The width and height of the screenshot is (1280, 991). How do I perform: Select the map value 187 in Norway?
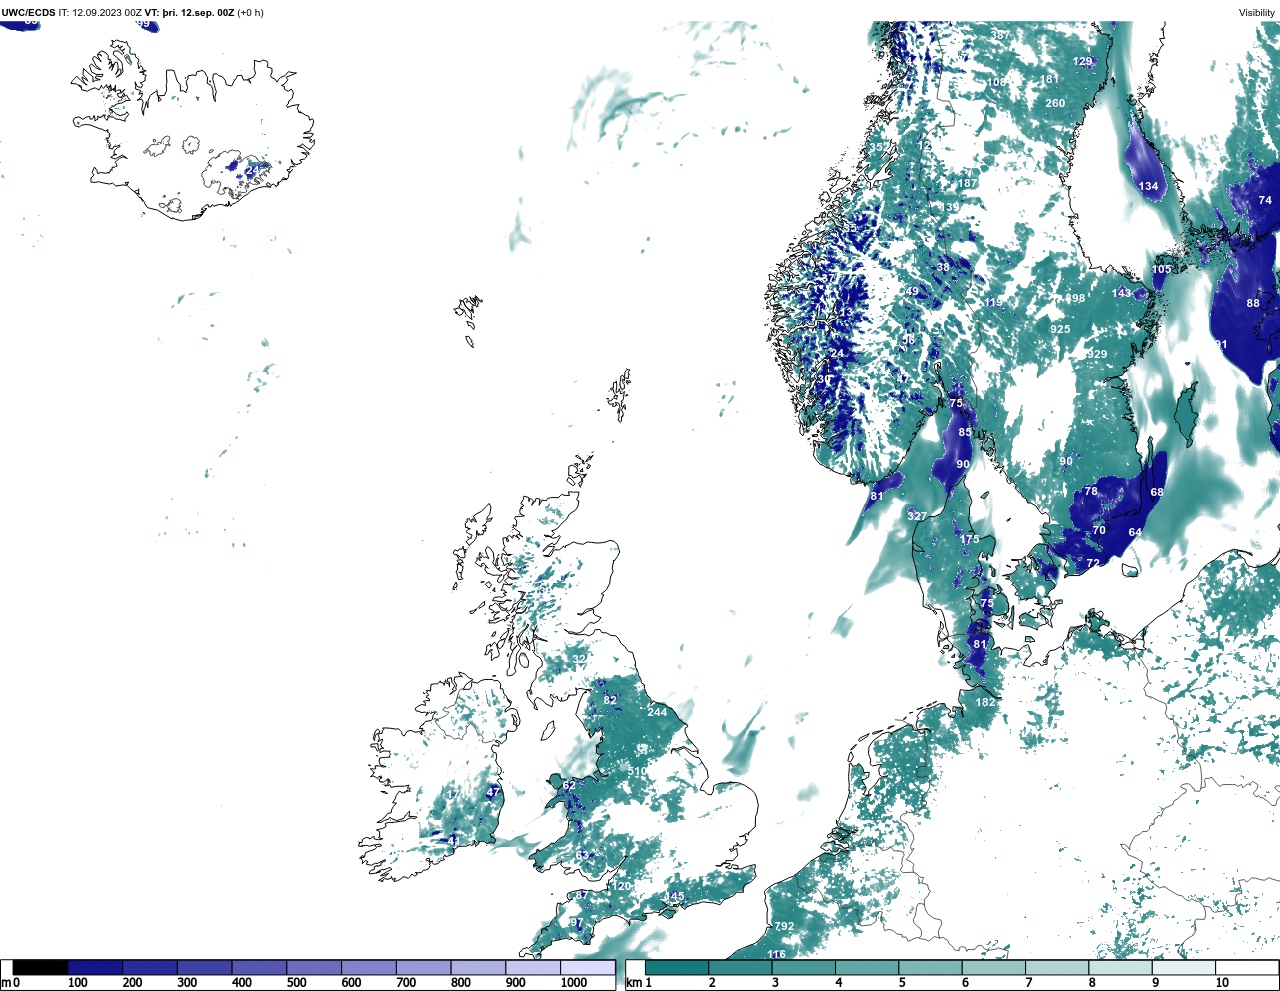967,183
